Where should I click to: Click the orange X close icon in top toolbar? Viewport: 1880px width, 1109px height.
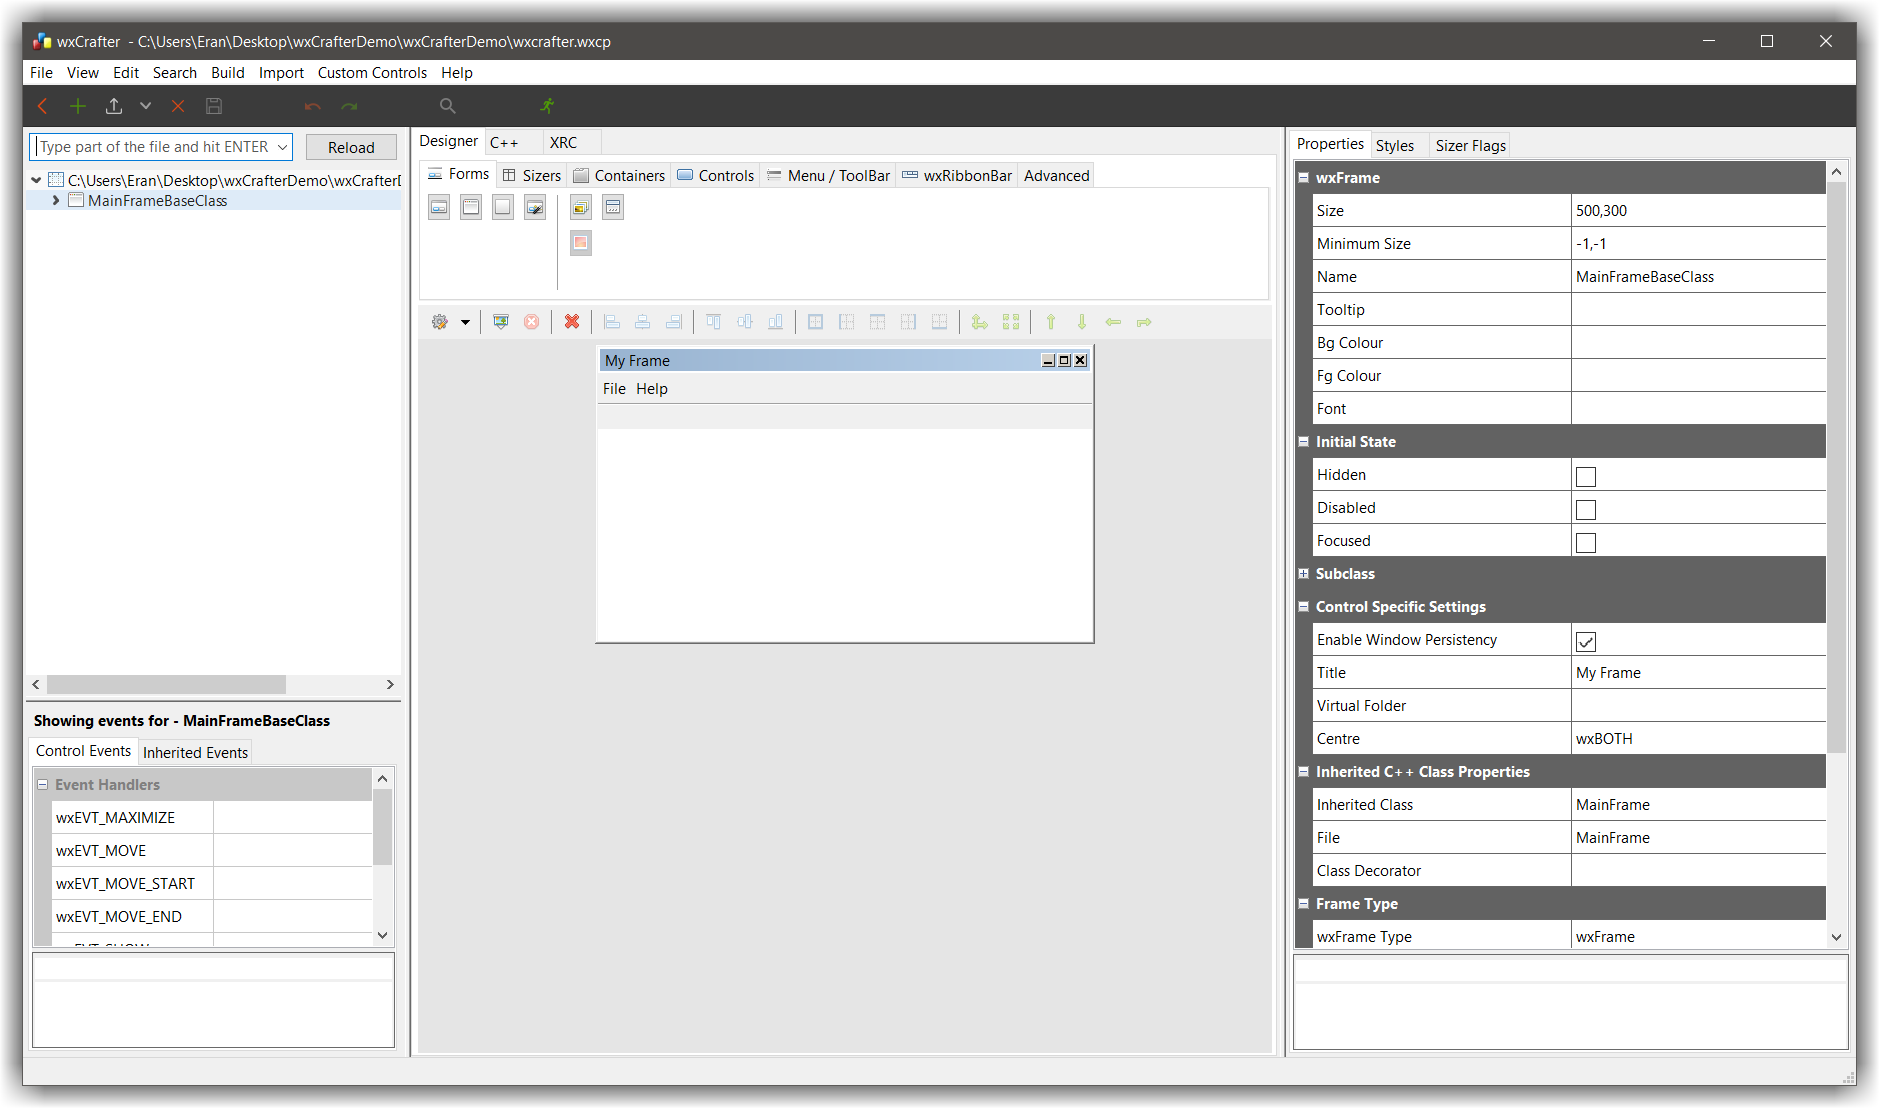[x=178, y=106]
